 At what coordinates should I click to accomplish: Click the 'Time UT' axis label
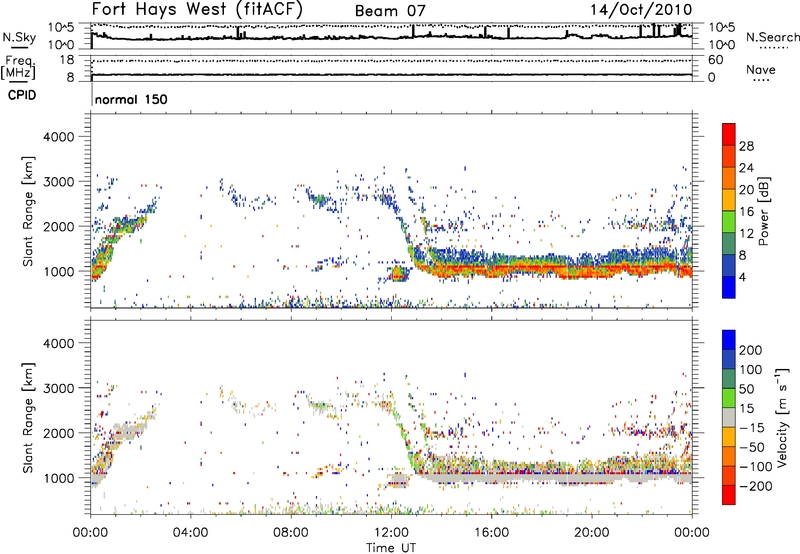(x=391, y=548)
